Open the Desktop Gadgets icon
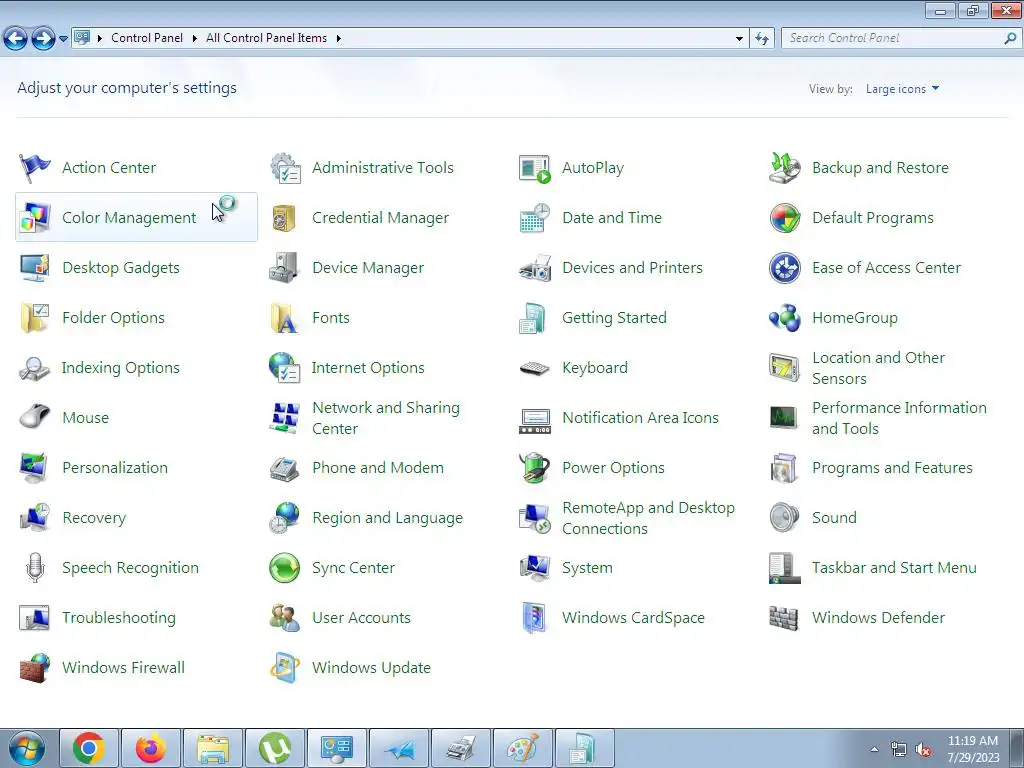1024x768 pixels. (35, 268)
